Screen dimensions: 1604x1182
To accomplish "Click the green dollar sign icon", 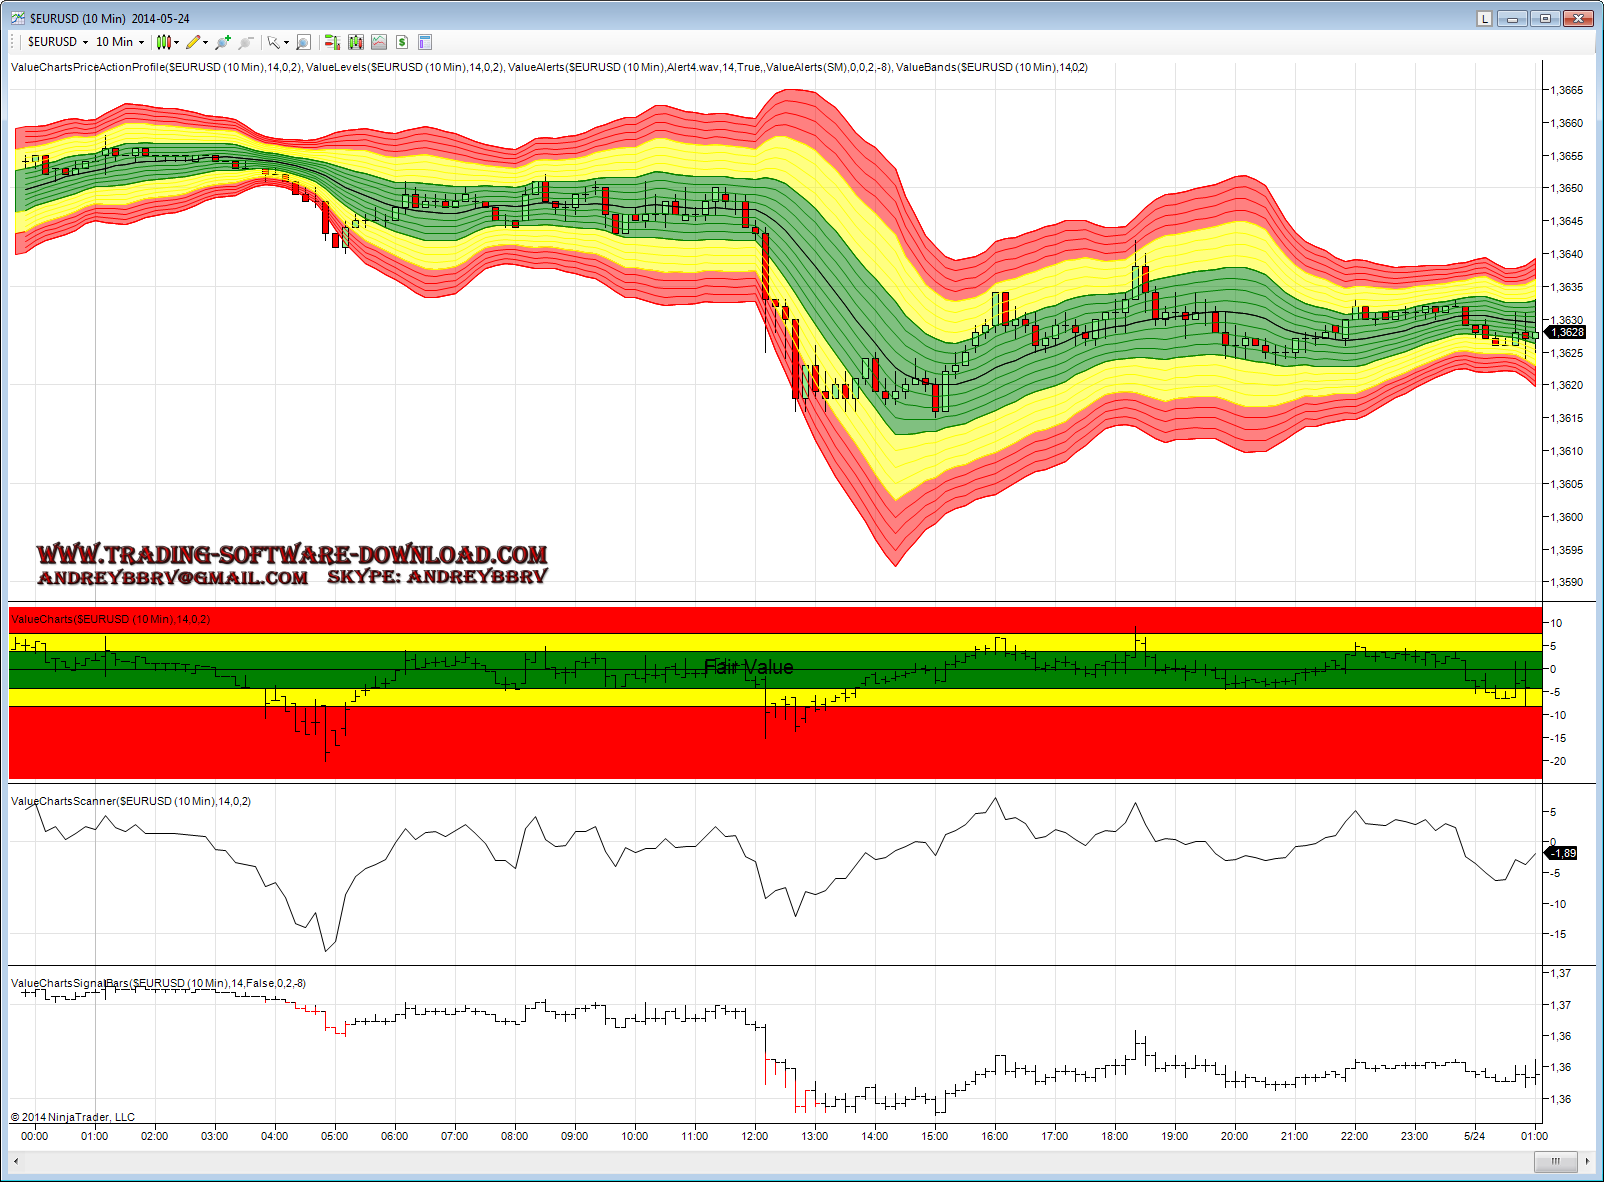I will 402,42.
